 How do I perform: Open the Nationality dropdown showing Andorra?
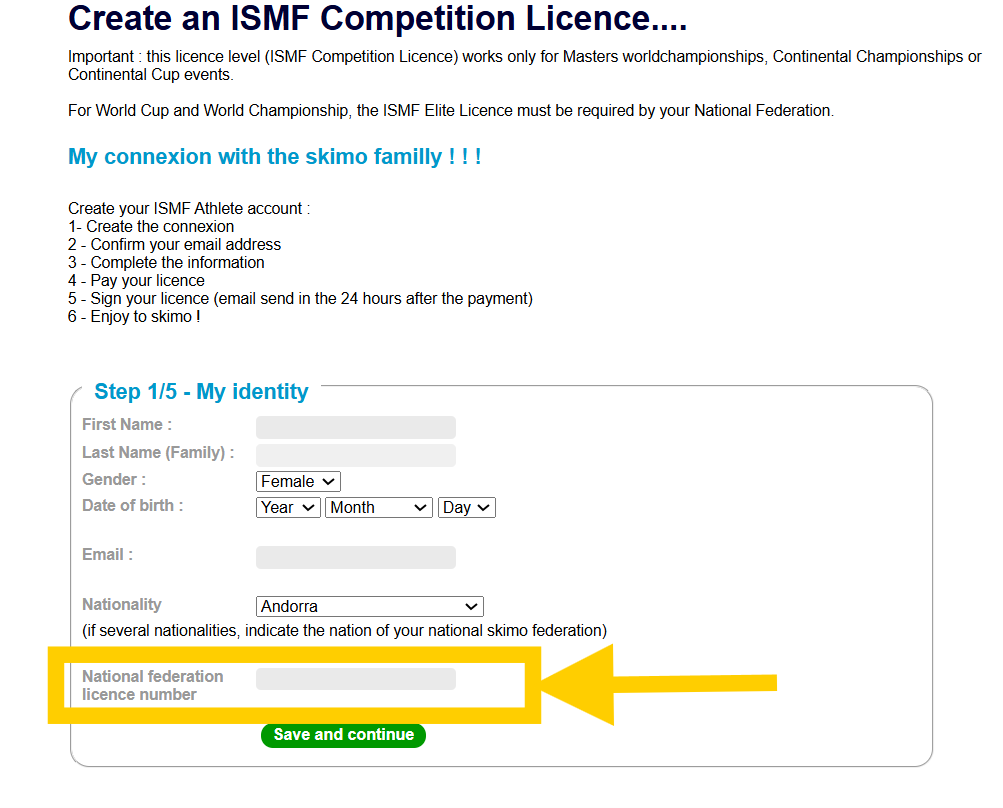369,606
